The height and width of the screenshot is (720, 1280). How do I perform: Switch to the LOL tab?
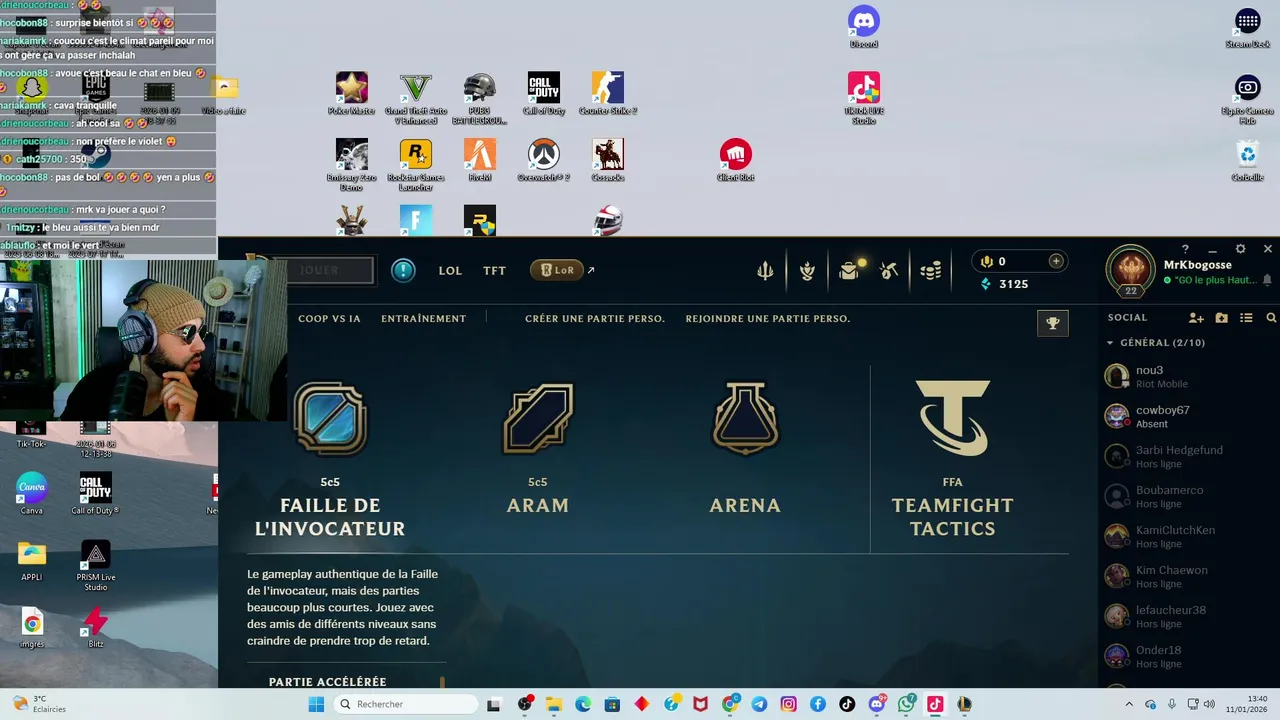[450, 270]
